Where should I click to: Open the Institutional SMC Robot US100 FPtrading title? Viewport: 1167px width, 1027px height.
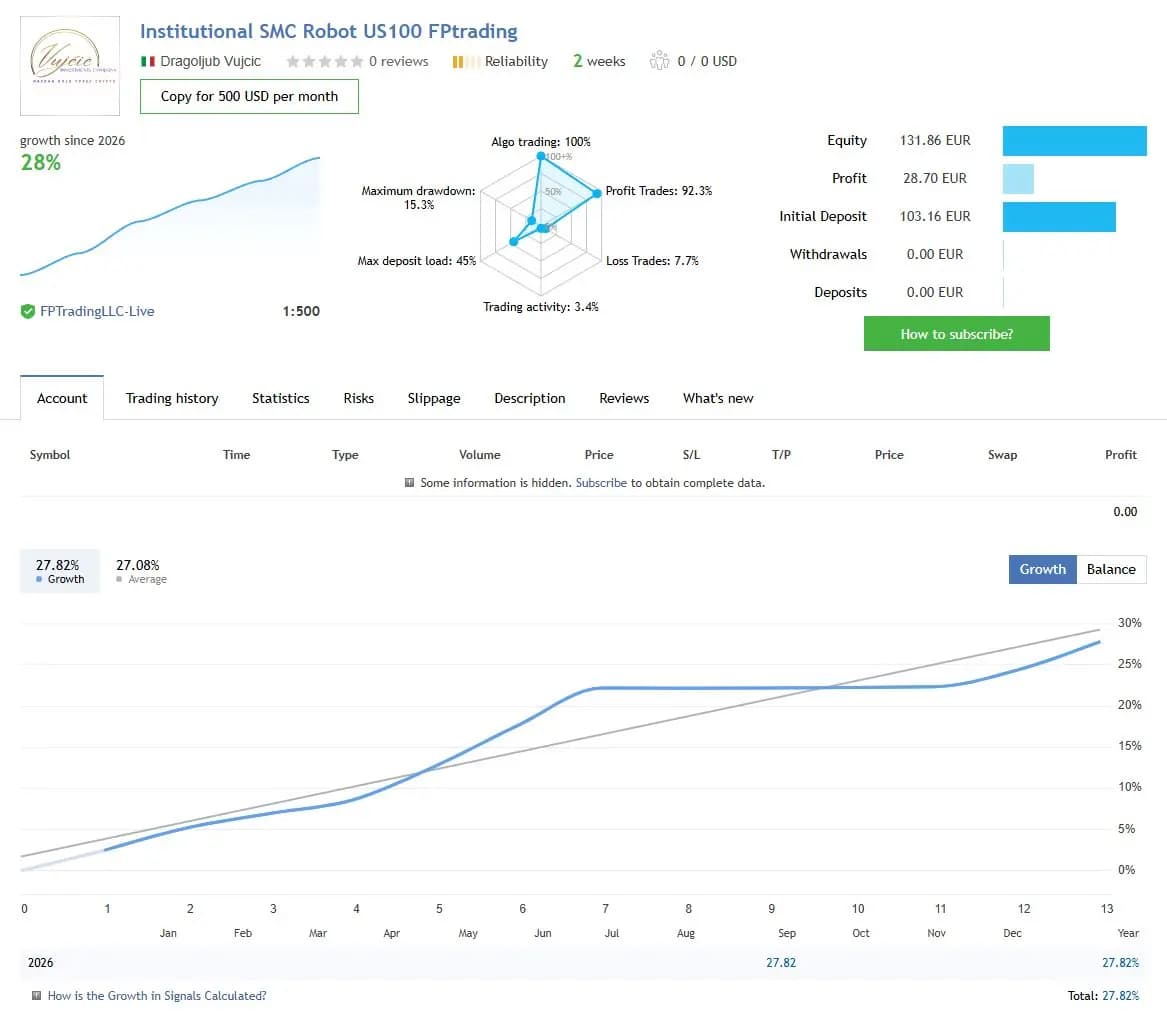tap(328, 31)
